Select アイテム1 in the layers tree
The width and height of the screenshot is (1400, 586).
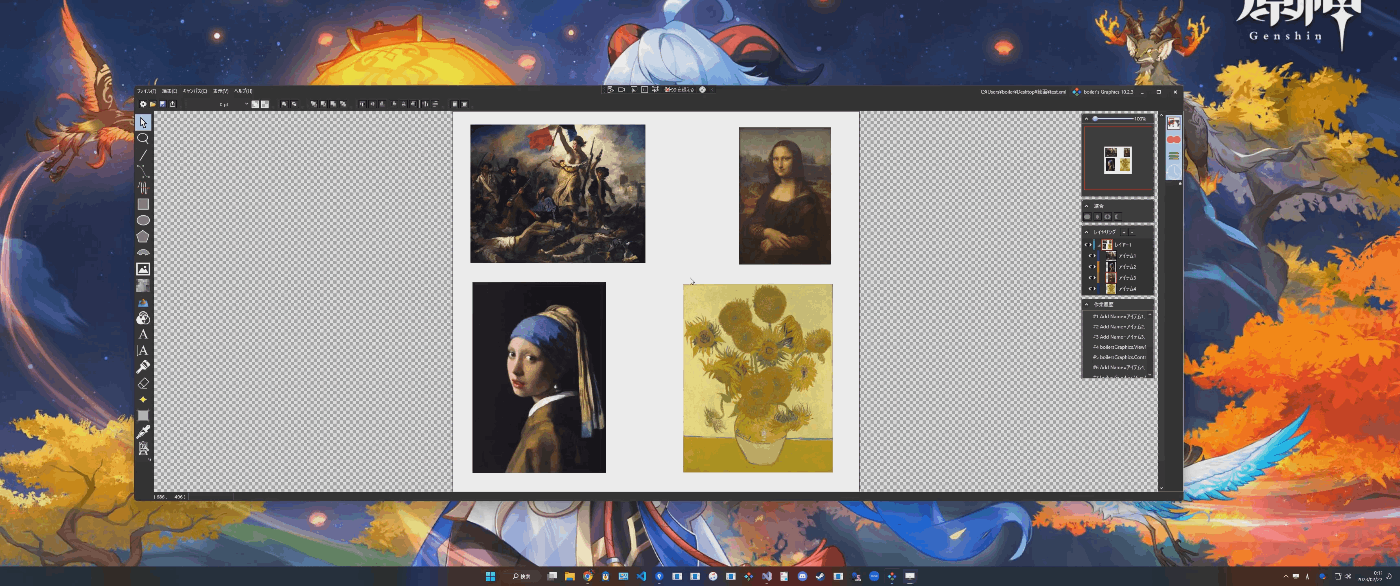1126,256
